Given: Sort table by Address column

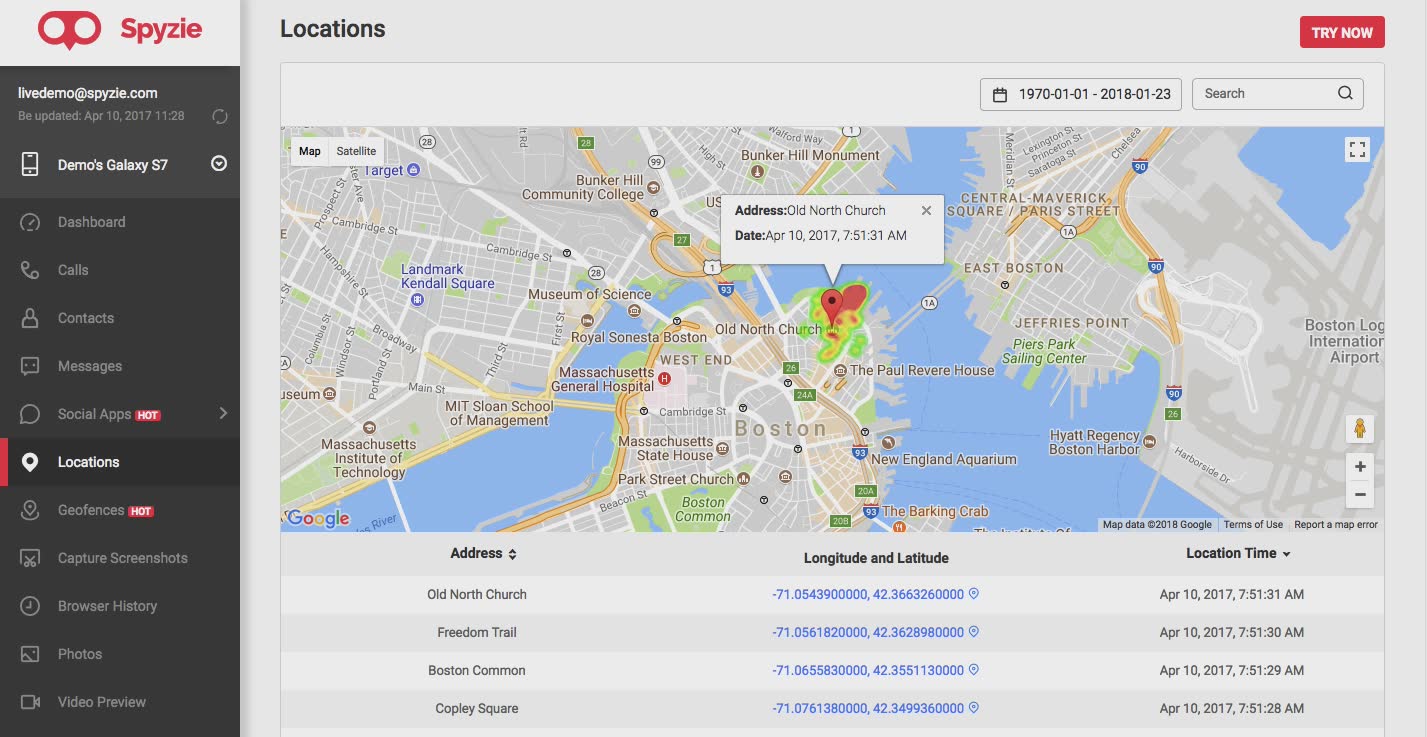Looking at the screenshot, I should point(483,553).
